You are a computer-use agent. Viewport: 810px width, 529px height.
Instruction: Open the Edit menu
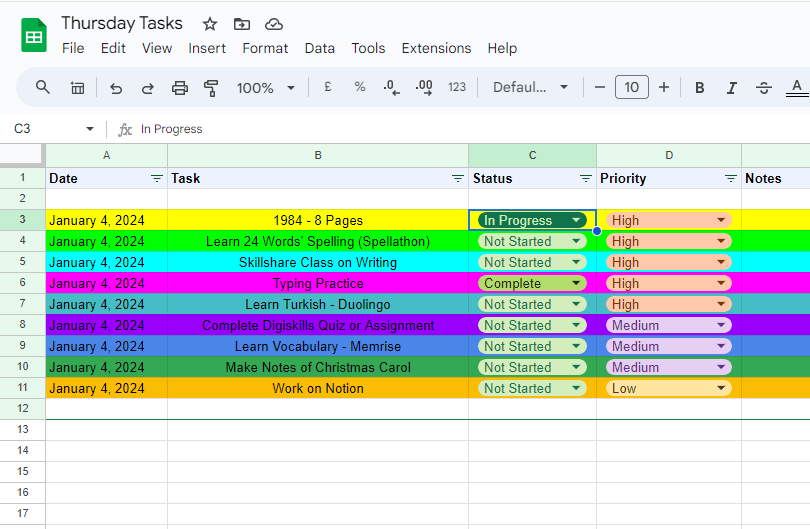point(113,48)
